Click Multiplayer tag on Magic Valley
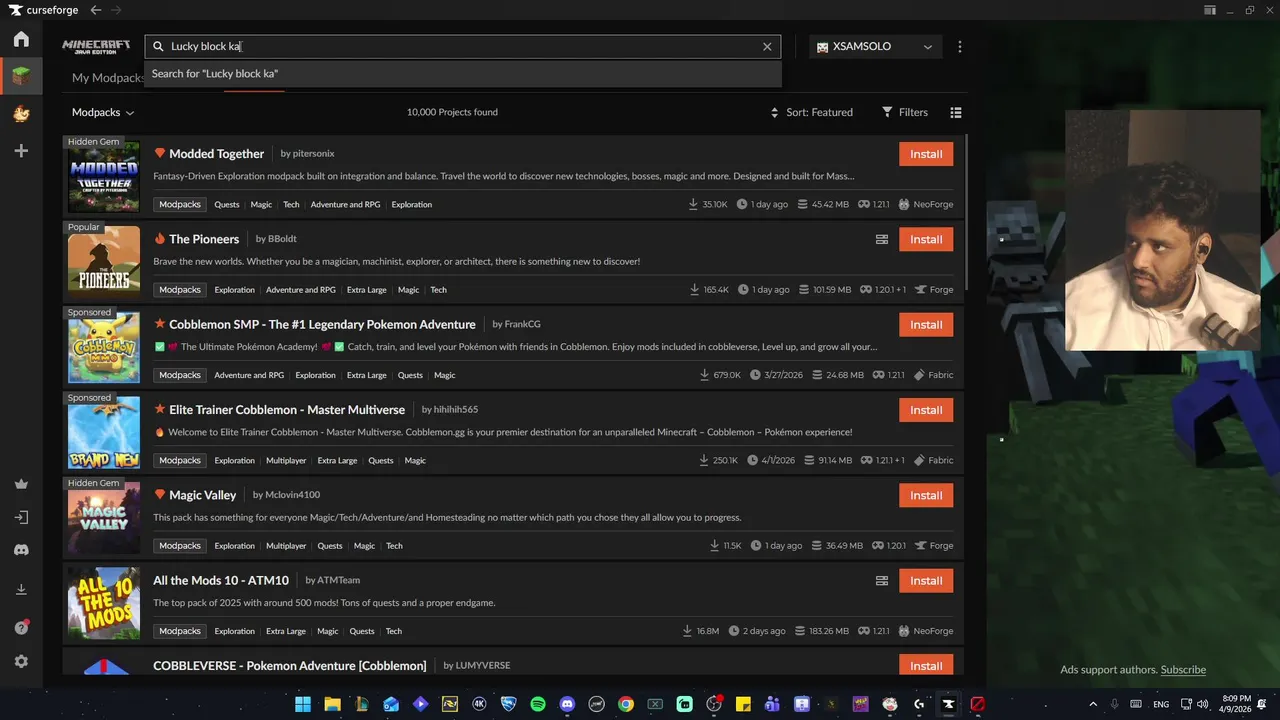The height and width of the screenshot is (720, 1280). tap(286, 546)
